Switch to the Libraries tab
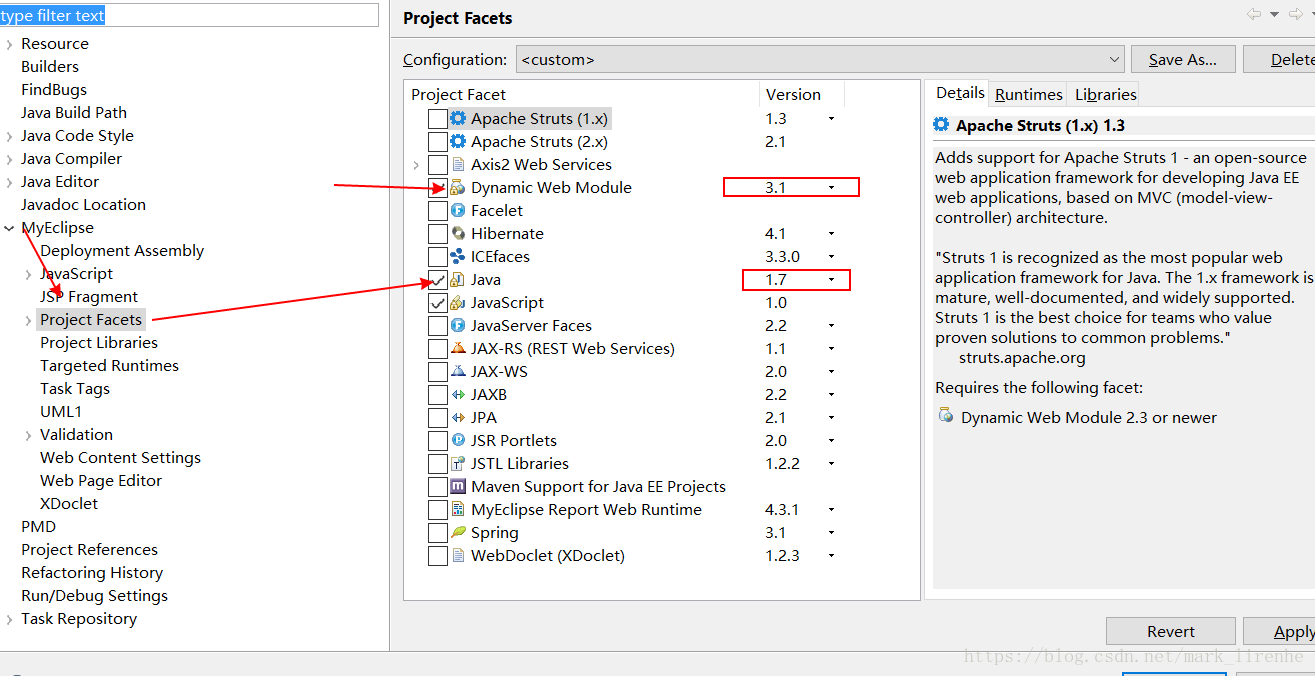The width and height of the screenshot is (1315, 676). coord(1105,94)
